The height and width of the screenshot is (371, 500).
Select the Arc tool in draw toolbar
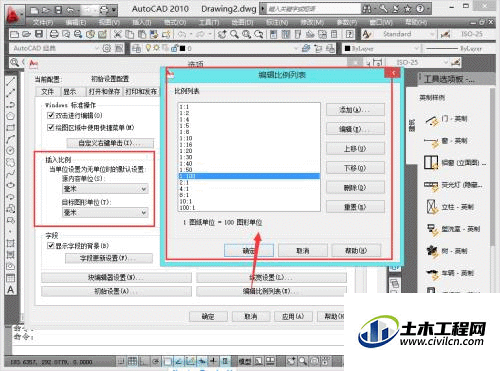11,139
